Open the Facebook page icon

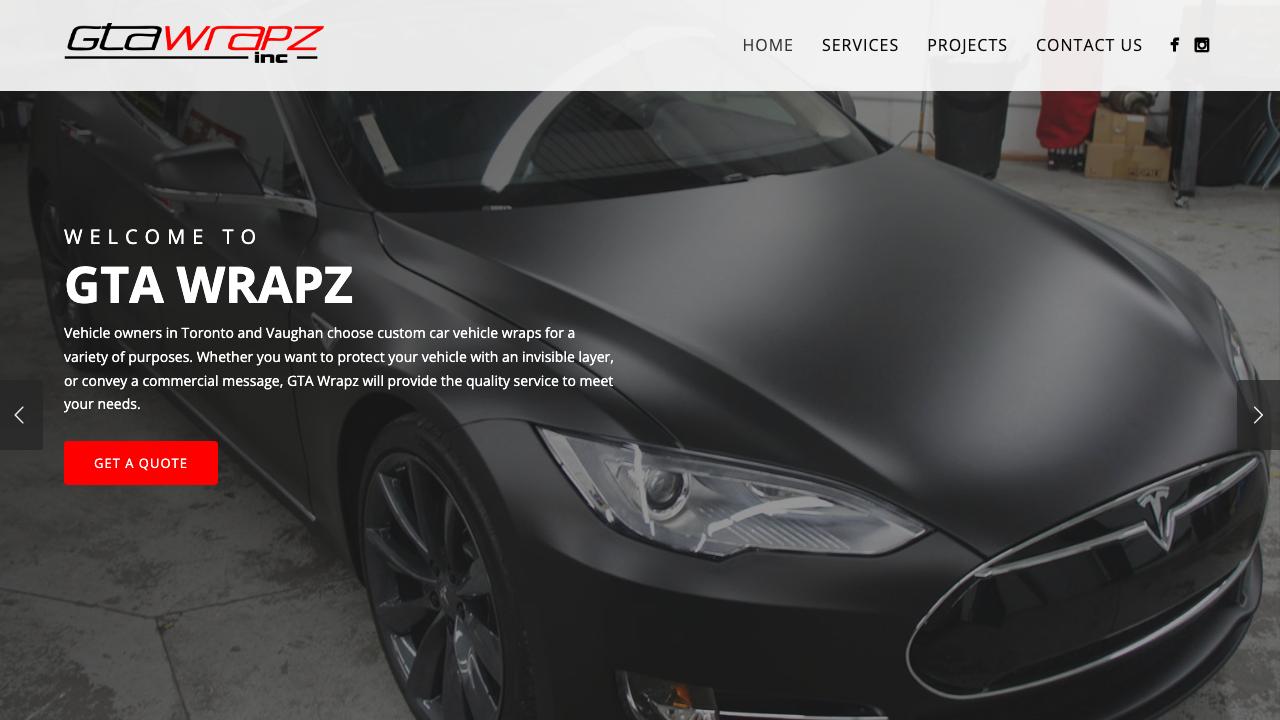(x=1174, y=45)
